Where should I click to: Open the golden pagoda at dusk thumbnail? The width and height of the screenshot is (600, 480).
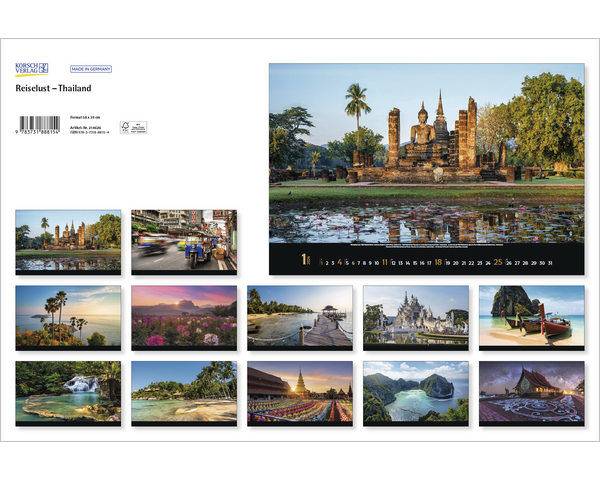300,392
